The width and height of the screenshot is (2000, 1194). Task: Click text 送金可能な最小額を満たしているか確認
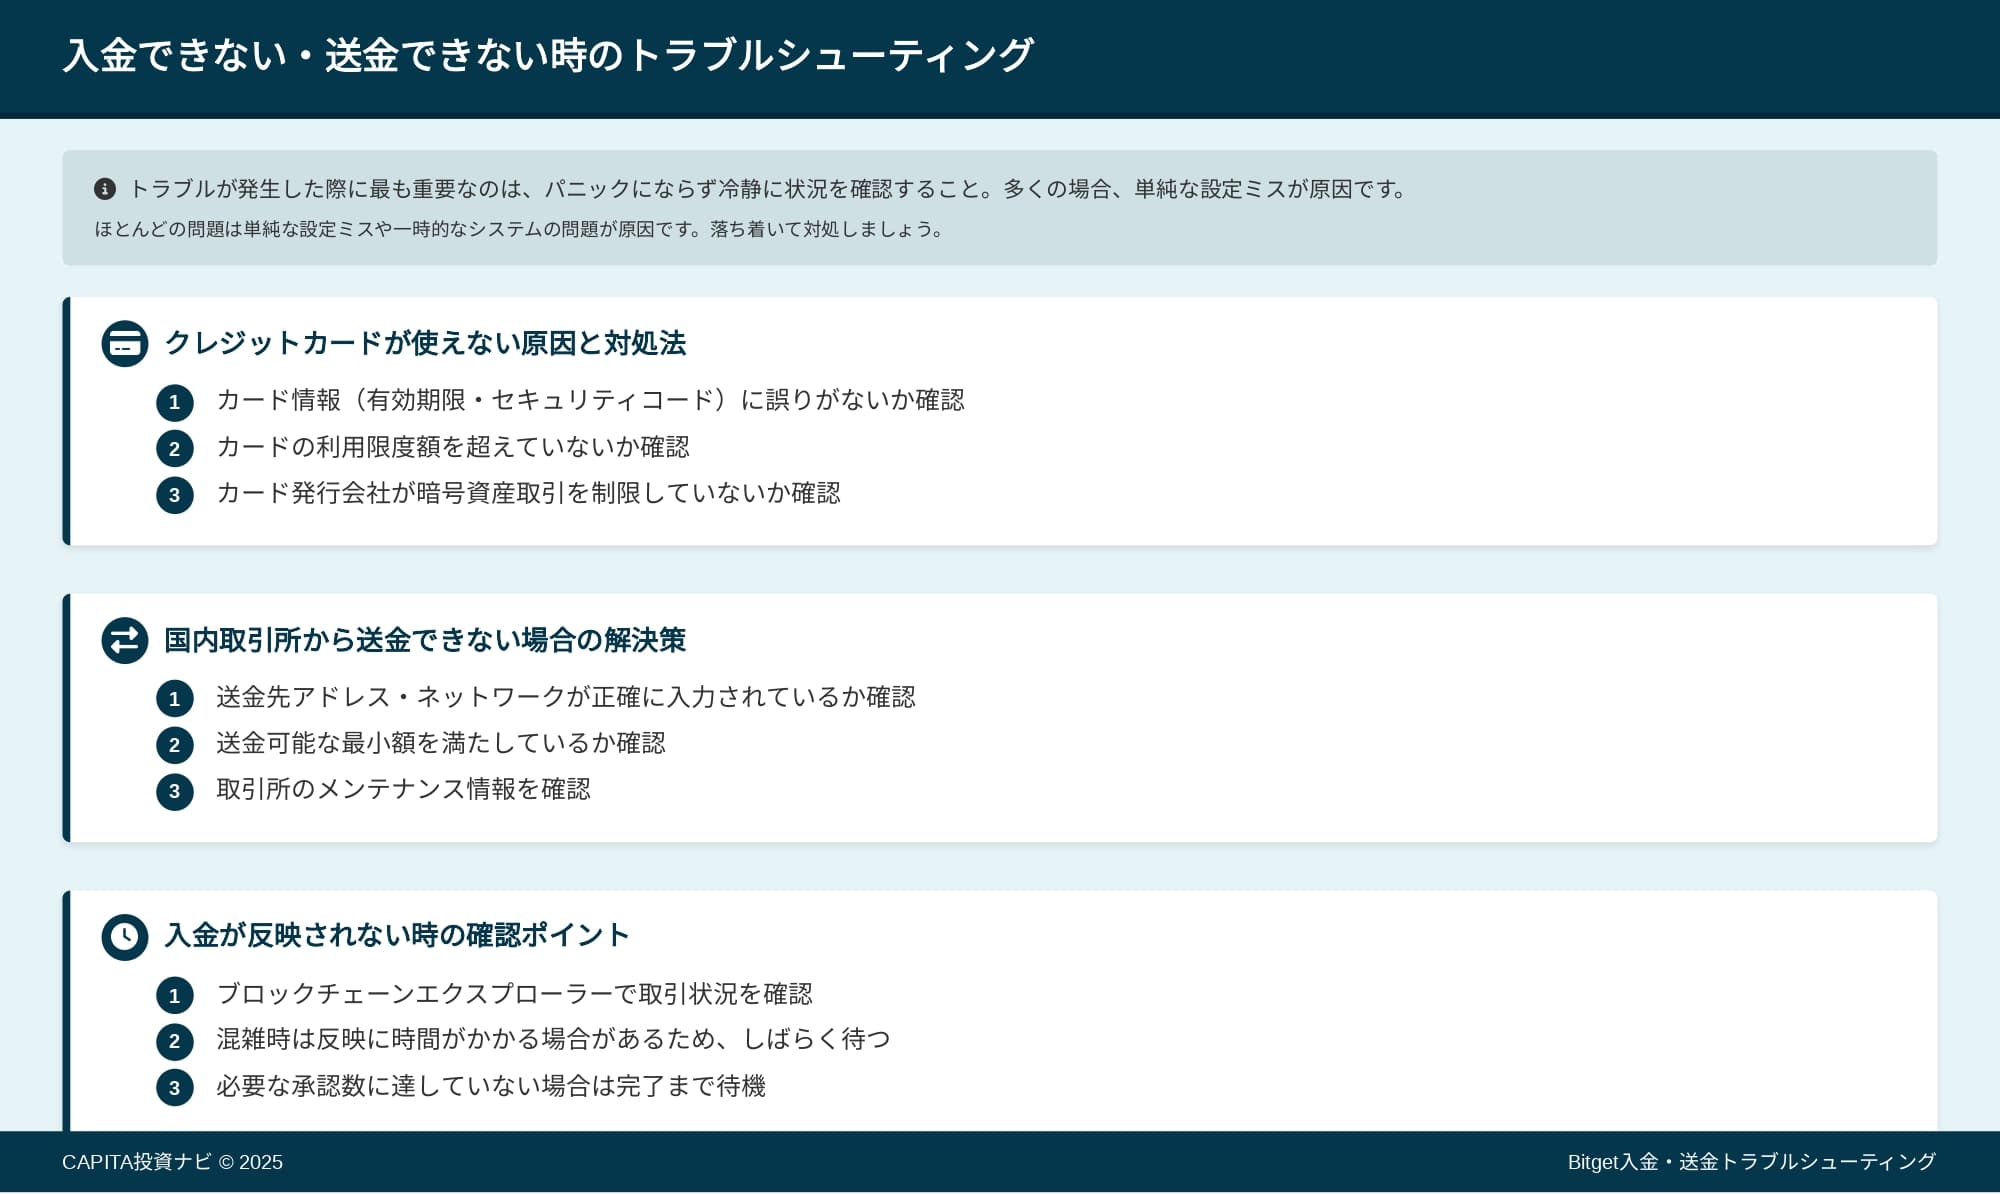click(x=441, y=743)
